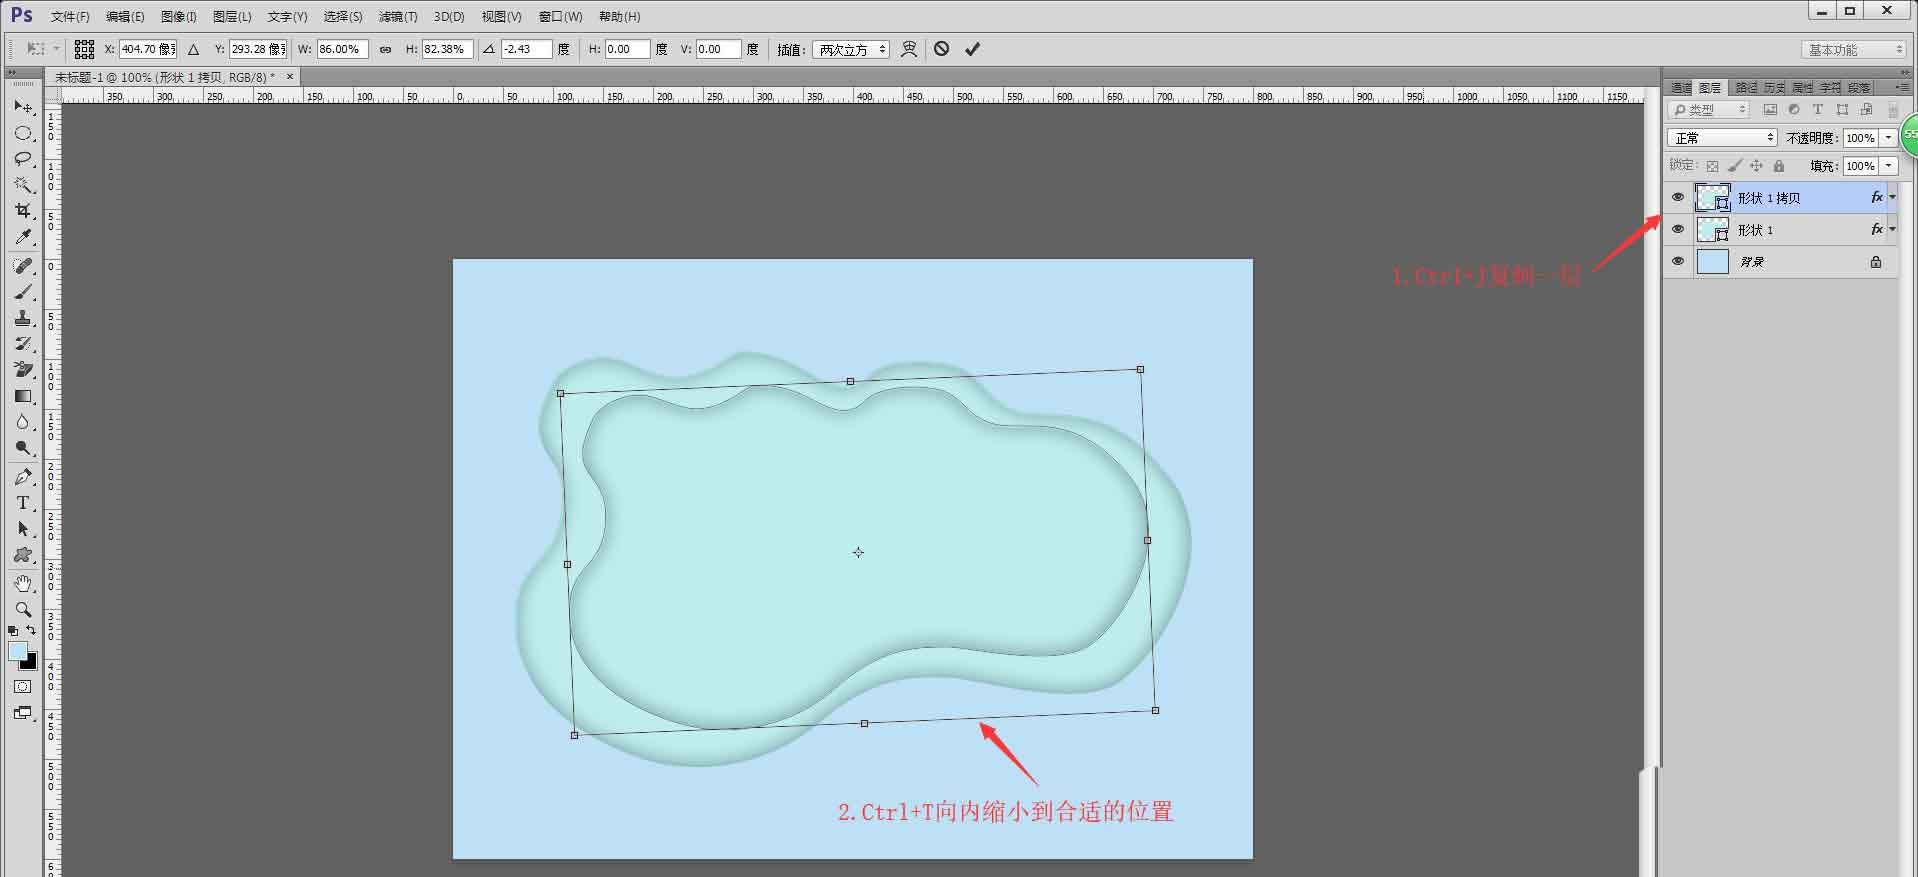
Task: Cancel transform with the circle-slash icon
Action: click(942, 48)
